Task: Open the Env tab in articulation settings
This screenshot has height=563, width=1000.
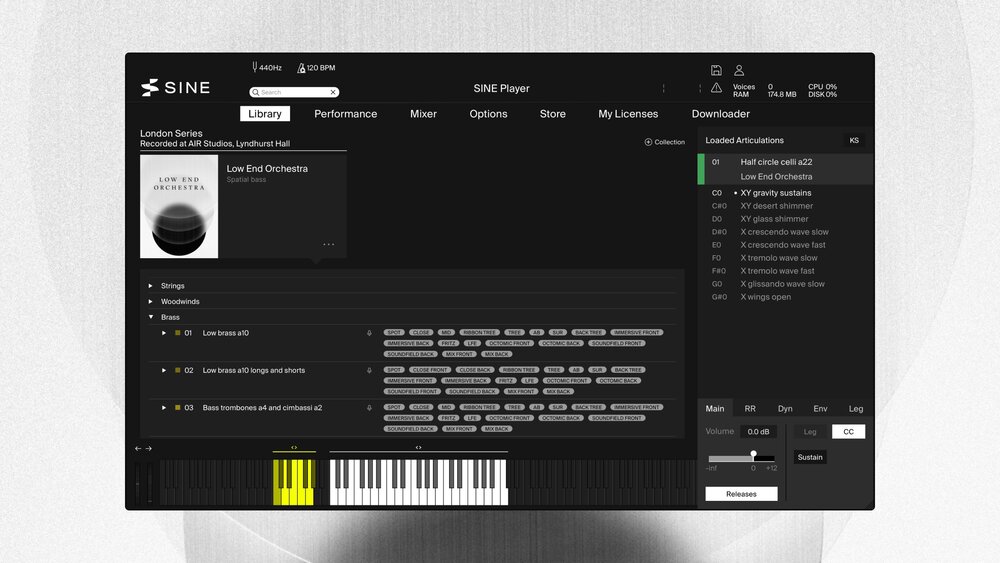Action: pos(820,409)
